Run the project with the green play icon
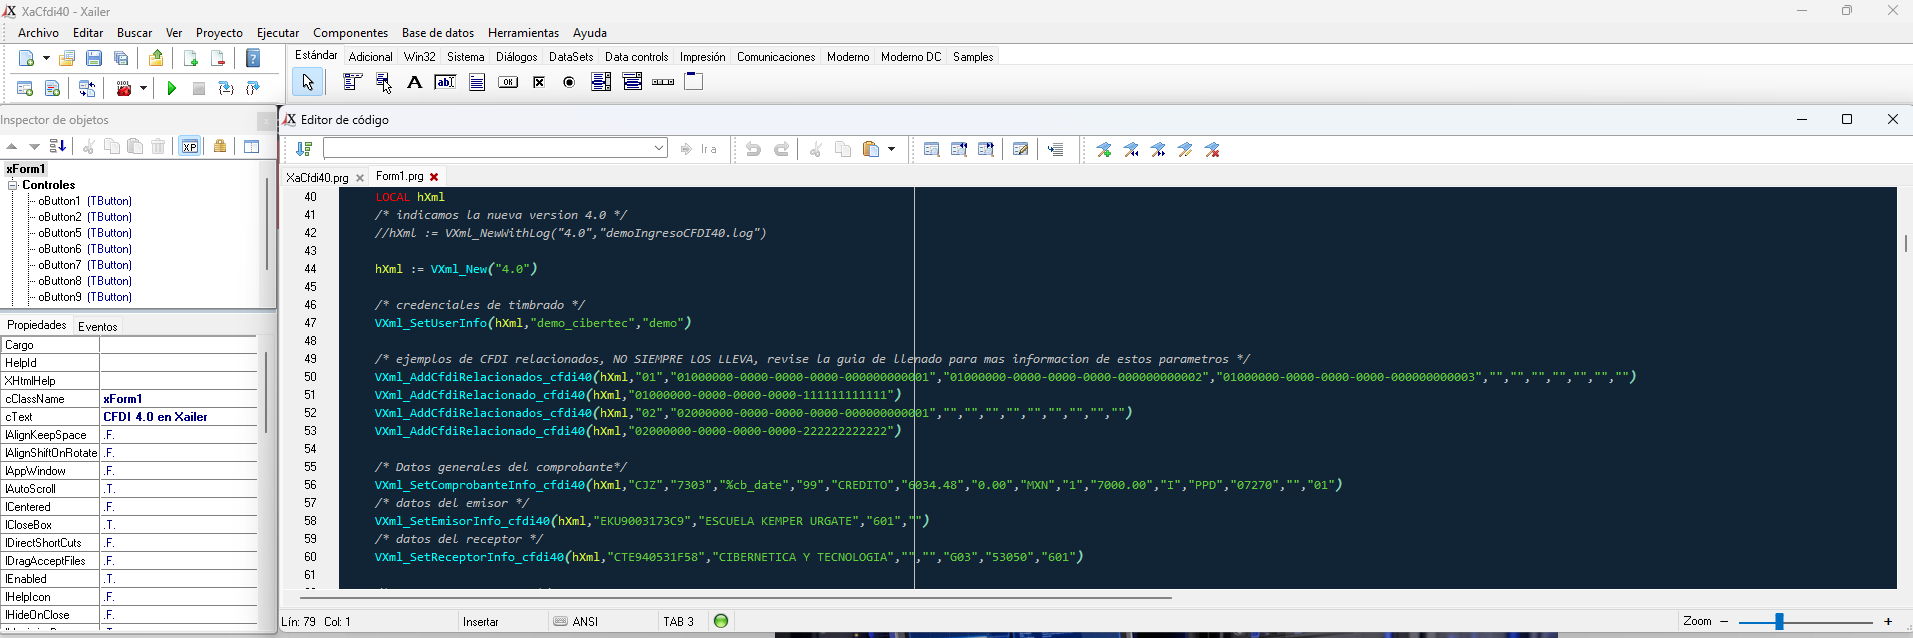Viewport: 1913px width, 638px height. click(x=171, y=89)
